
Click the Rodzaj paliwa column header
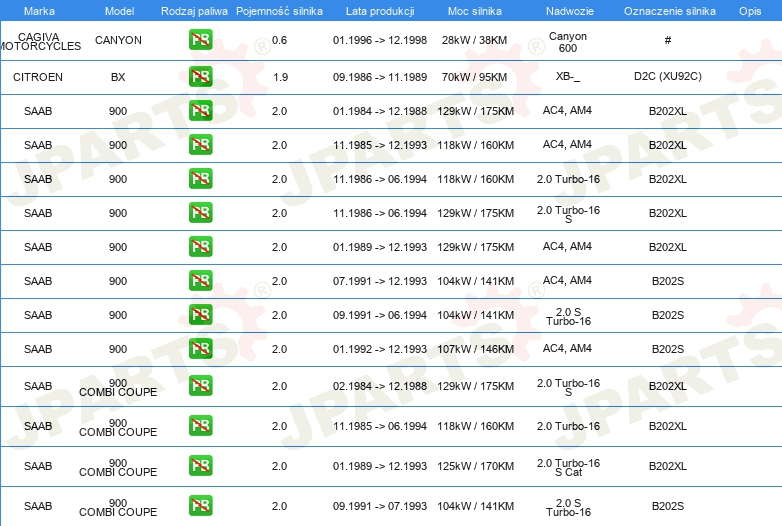point(194,11)
